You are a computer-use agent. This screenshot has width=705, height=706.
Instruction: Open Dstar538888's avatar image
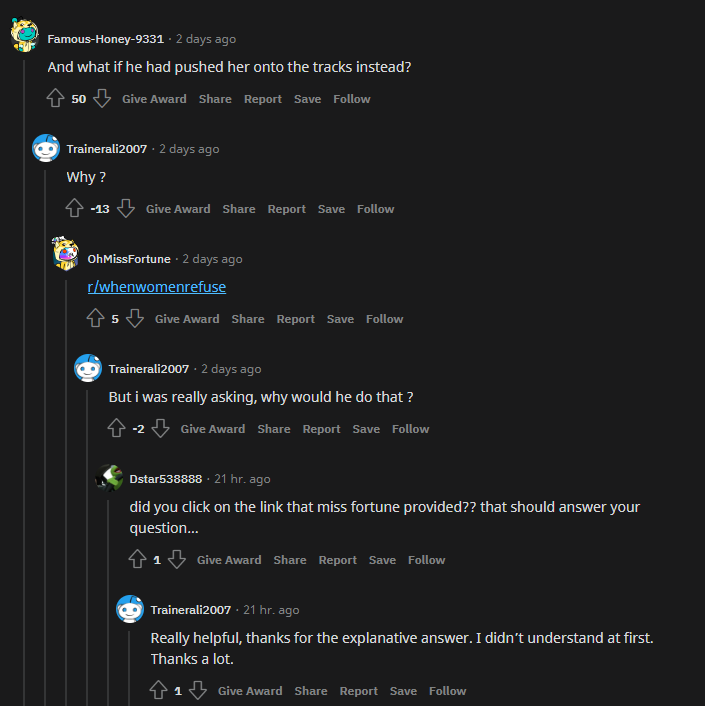coord(109,478)
